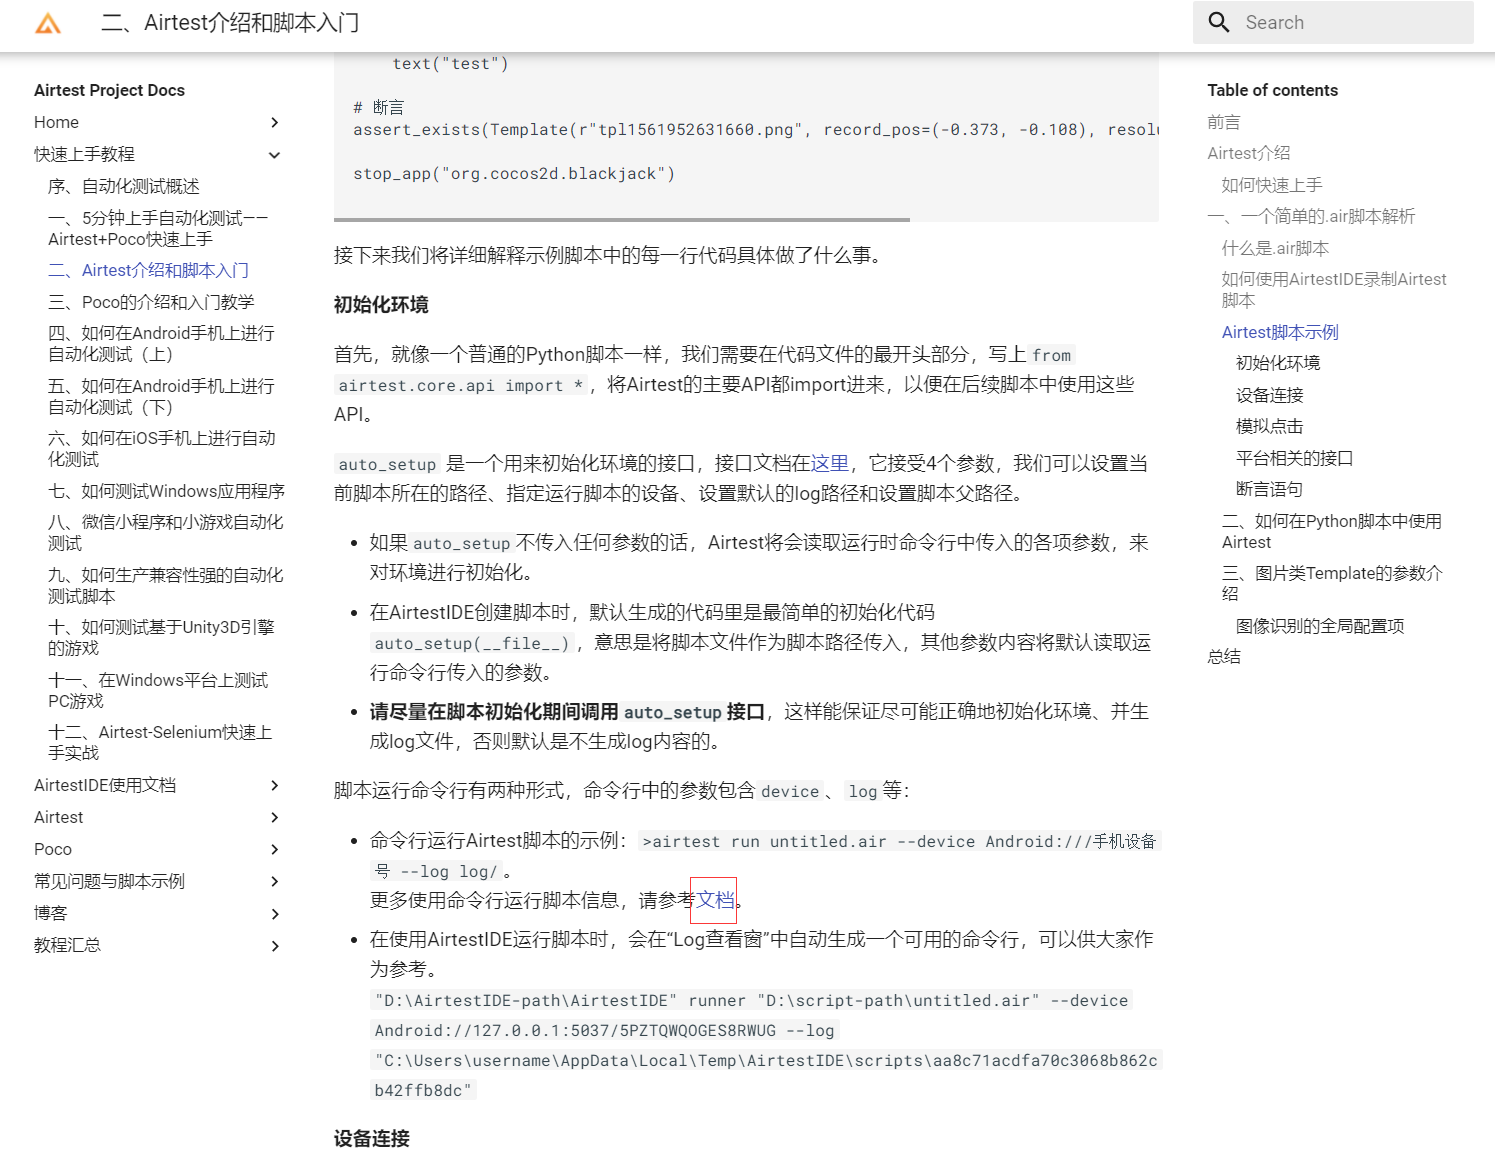Jump to 什么是.air脚本 section
The height and width of the screenshot is (1164, 1495).
(x=1275, y=248)
